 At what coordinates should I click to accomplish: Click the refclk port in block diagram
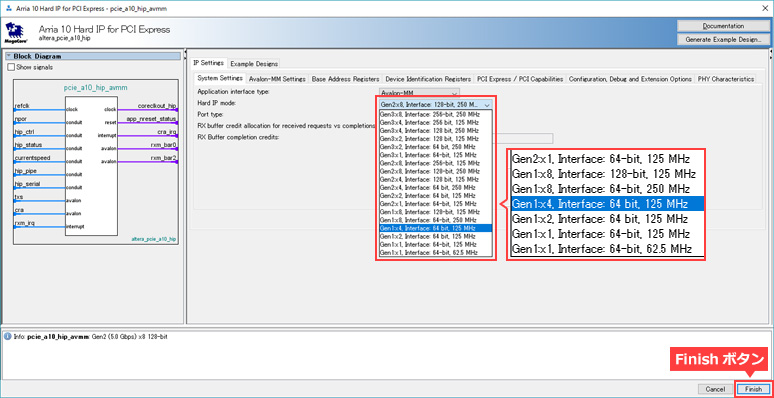(x=22, y=106)
